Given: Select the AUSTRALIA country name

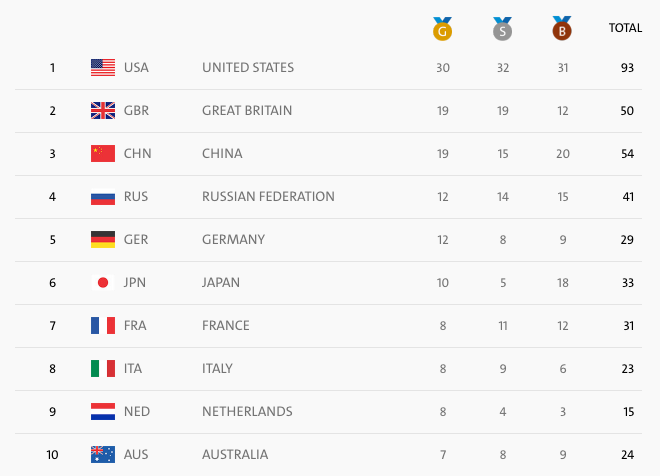Looking at the screenshot, I should click(235, 455).
